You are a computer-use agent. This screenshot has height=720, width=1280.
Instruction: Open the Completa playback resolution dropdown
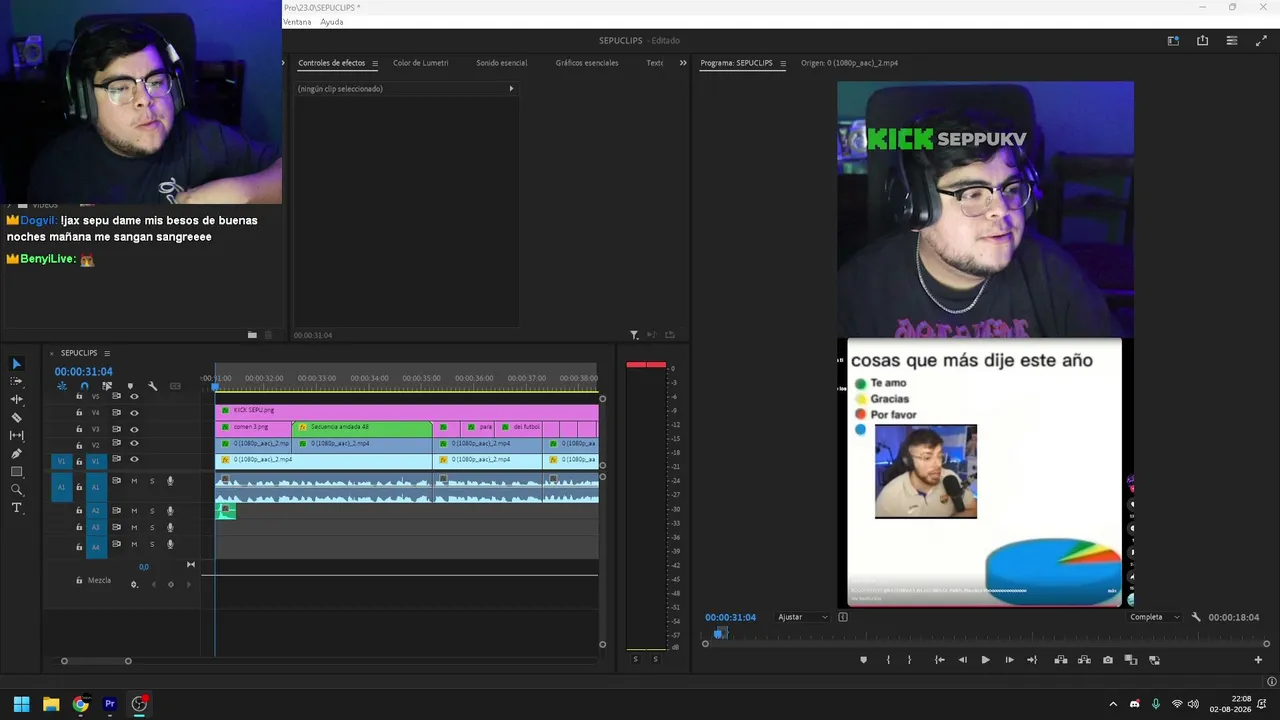[x=1155, y=617]
